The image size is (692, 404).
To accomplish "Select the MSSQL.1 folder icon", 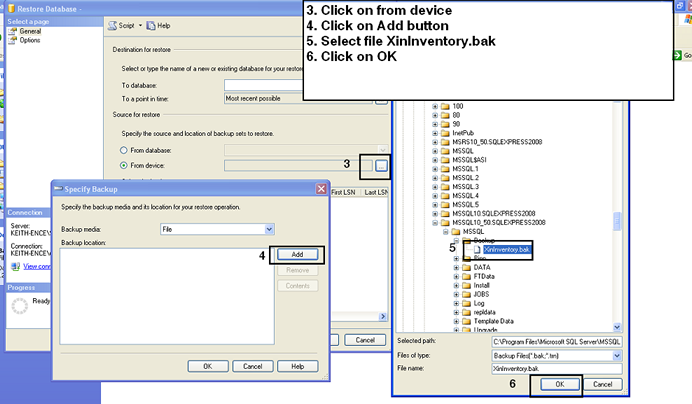I will click(x=445, y=169).
